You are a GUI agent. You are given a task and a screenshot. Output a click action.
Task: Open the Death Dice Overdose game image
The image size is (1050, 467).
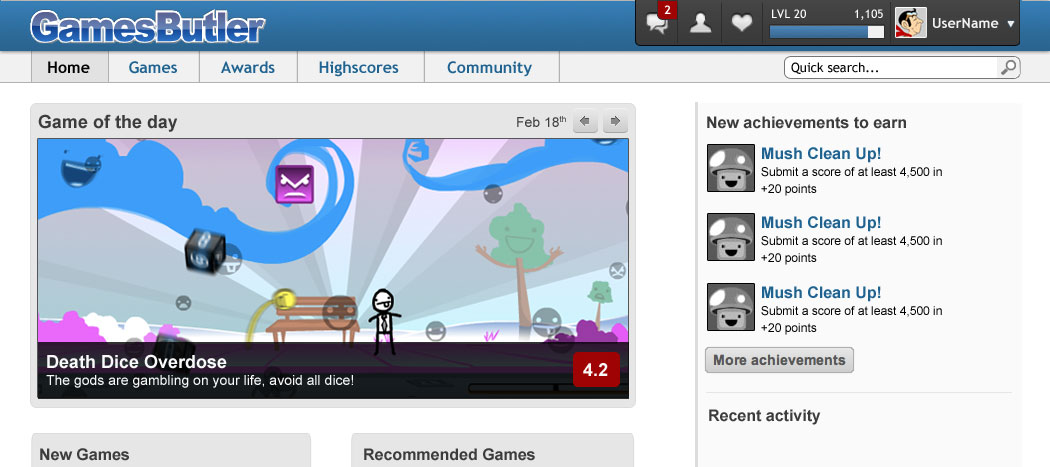pos(333,240)
